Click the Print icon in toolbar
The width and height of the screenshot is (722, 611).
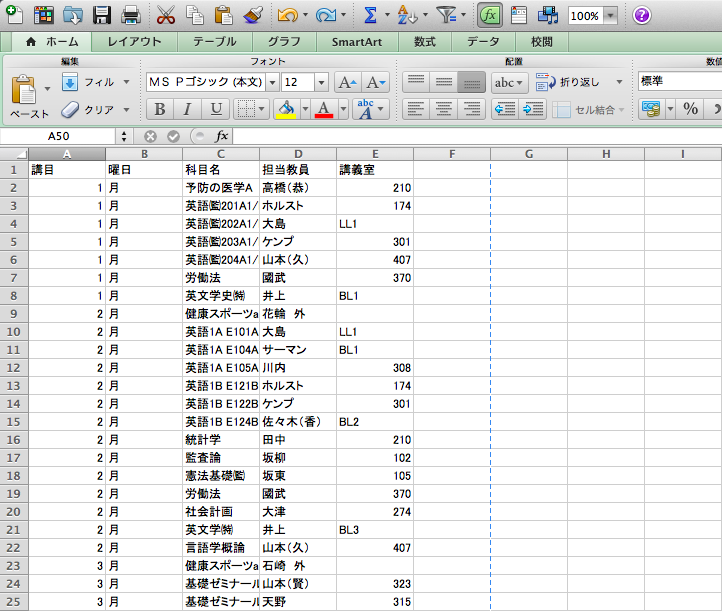[x=130, y=15]
